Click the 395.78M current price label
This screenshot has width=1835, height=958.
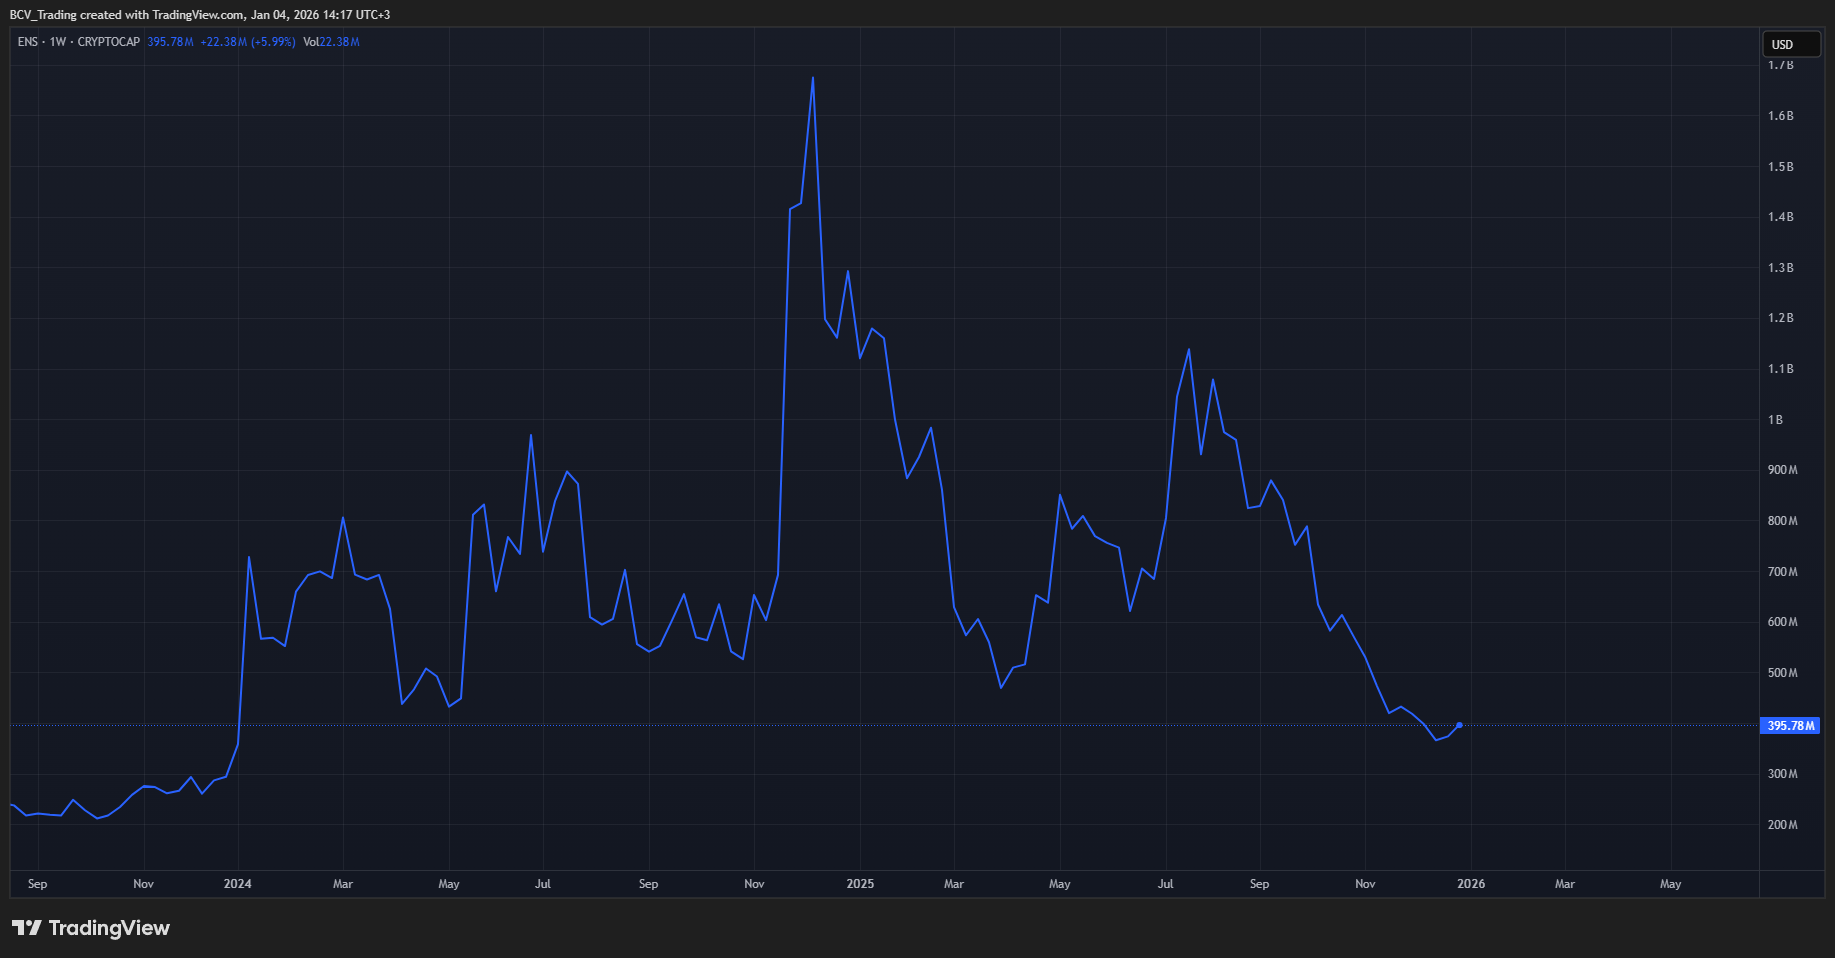[x=1789, y=726]
